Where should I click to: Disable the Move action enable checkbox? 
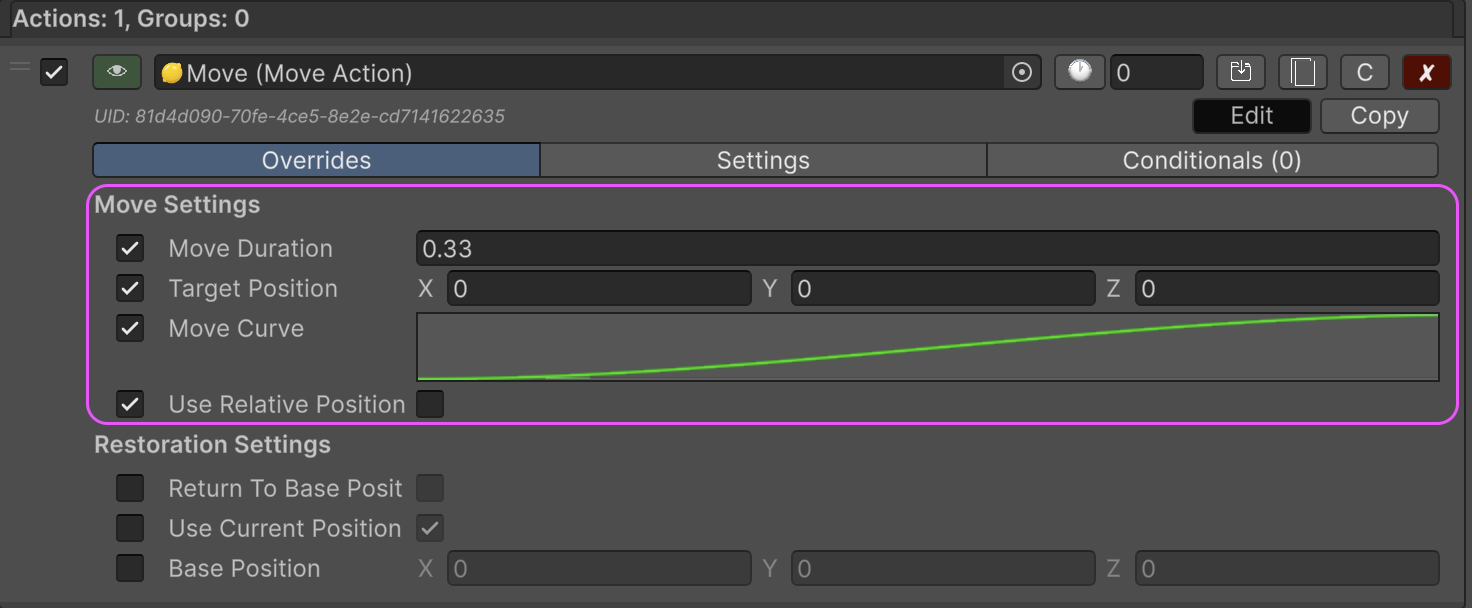54,72
